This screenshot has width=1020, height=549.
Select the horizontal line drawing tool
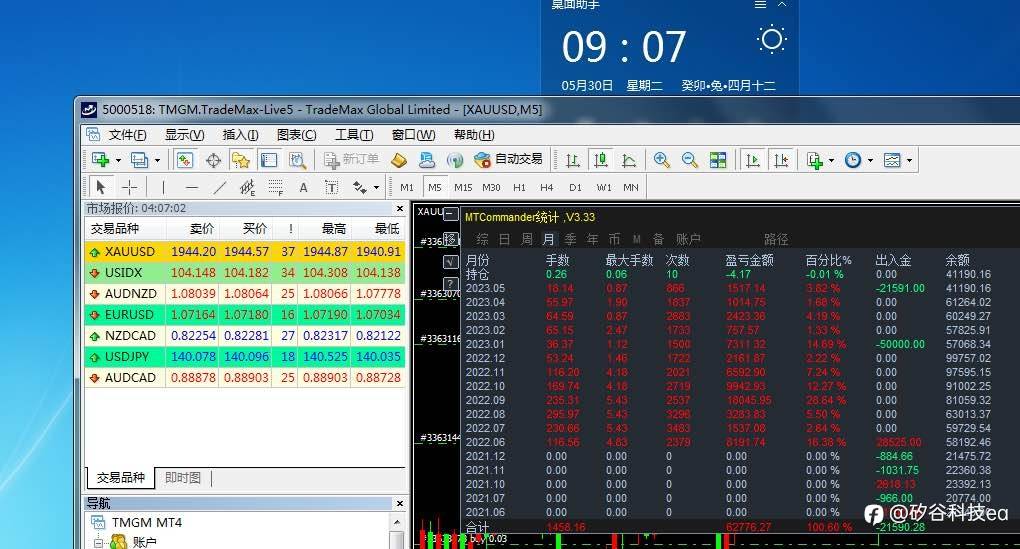[191, 187]
